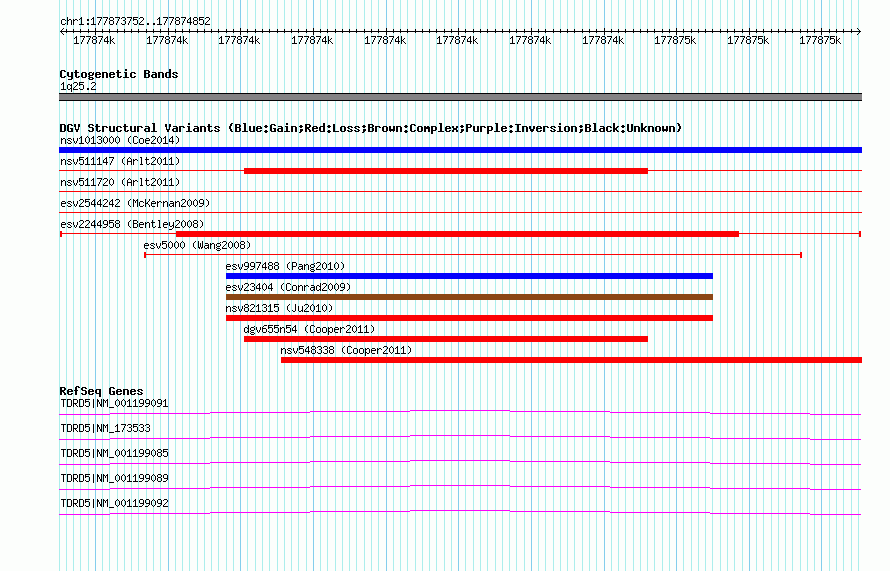The image size is (890, 571).
Task: Click the esv2244958 (Bentley2008) label
Action: [x=132, y=224]
